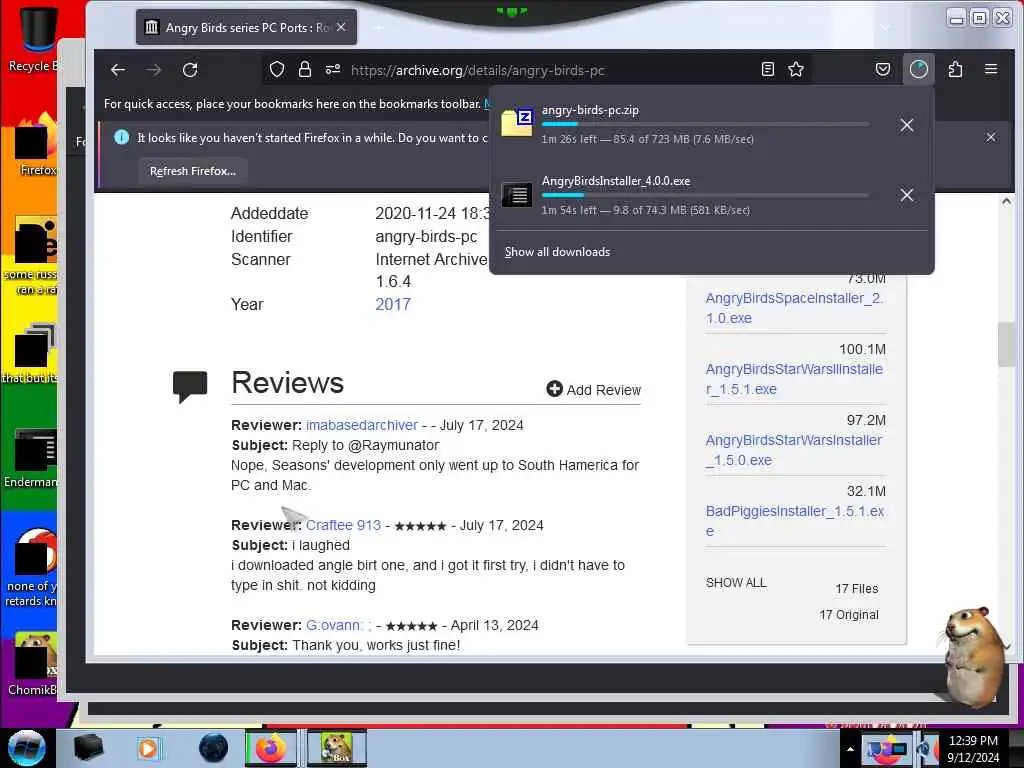1024x768 pixels.
Task: Open reviewer imabasedarchiver profile link
Action: tap(362, 425)
